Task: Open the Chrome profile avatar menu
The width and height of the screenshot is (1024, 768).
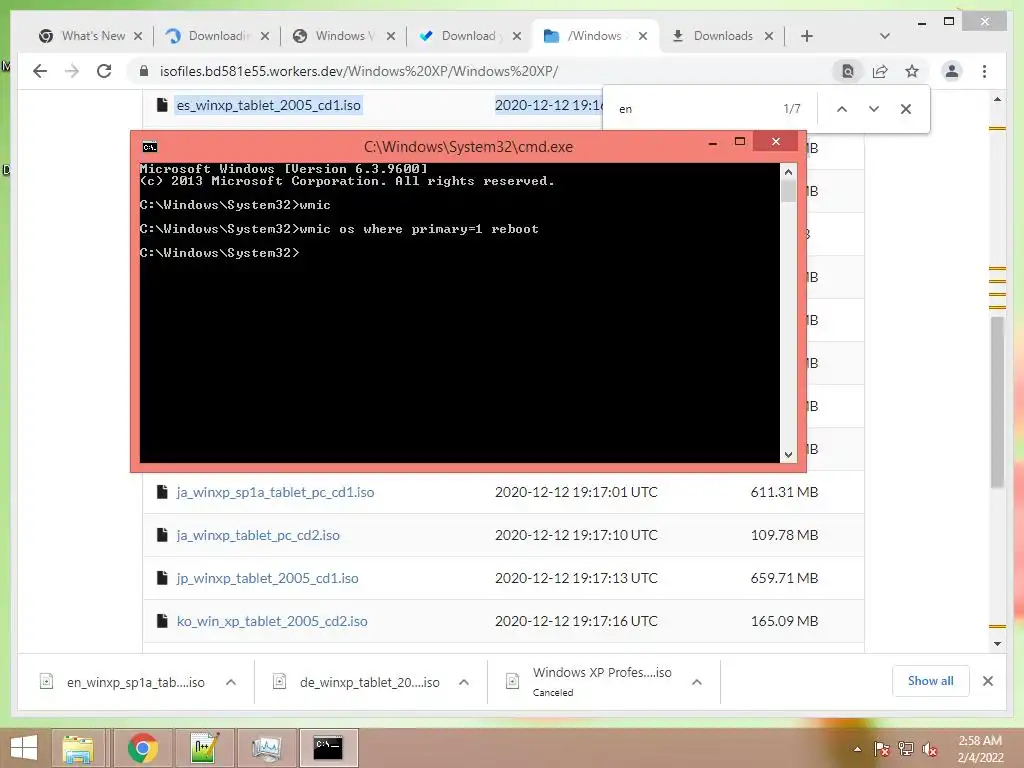Action: 952,71
